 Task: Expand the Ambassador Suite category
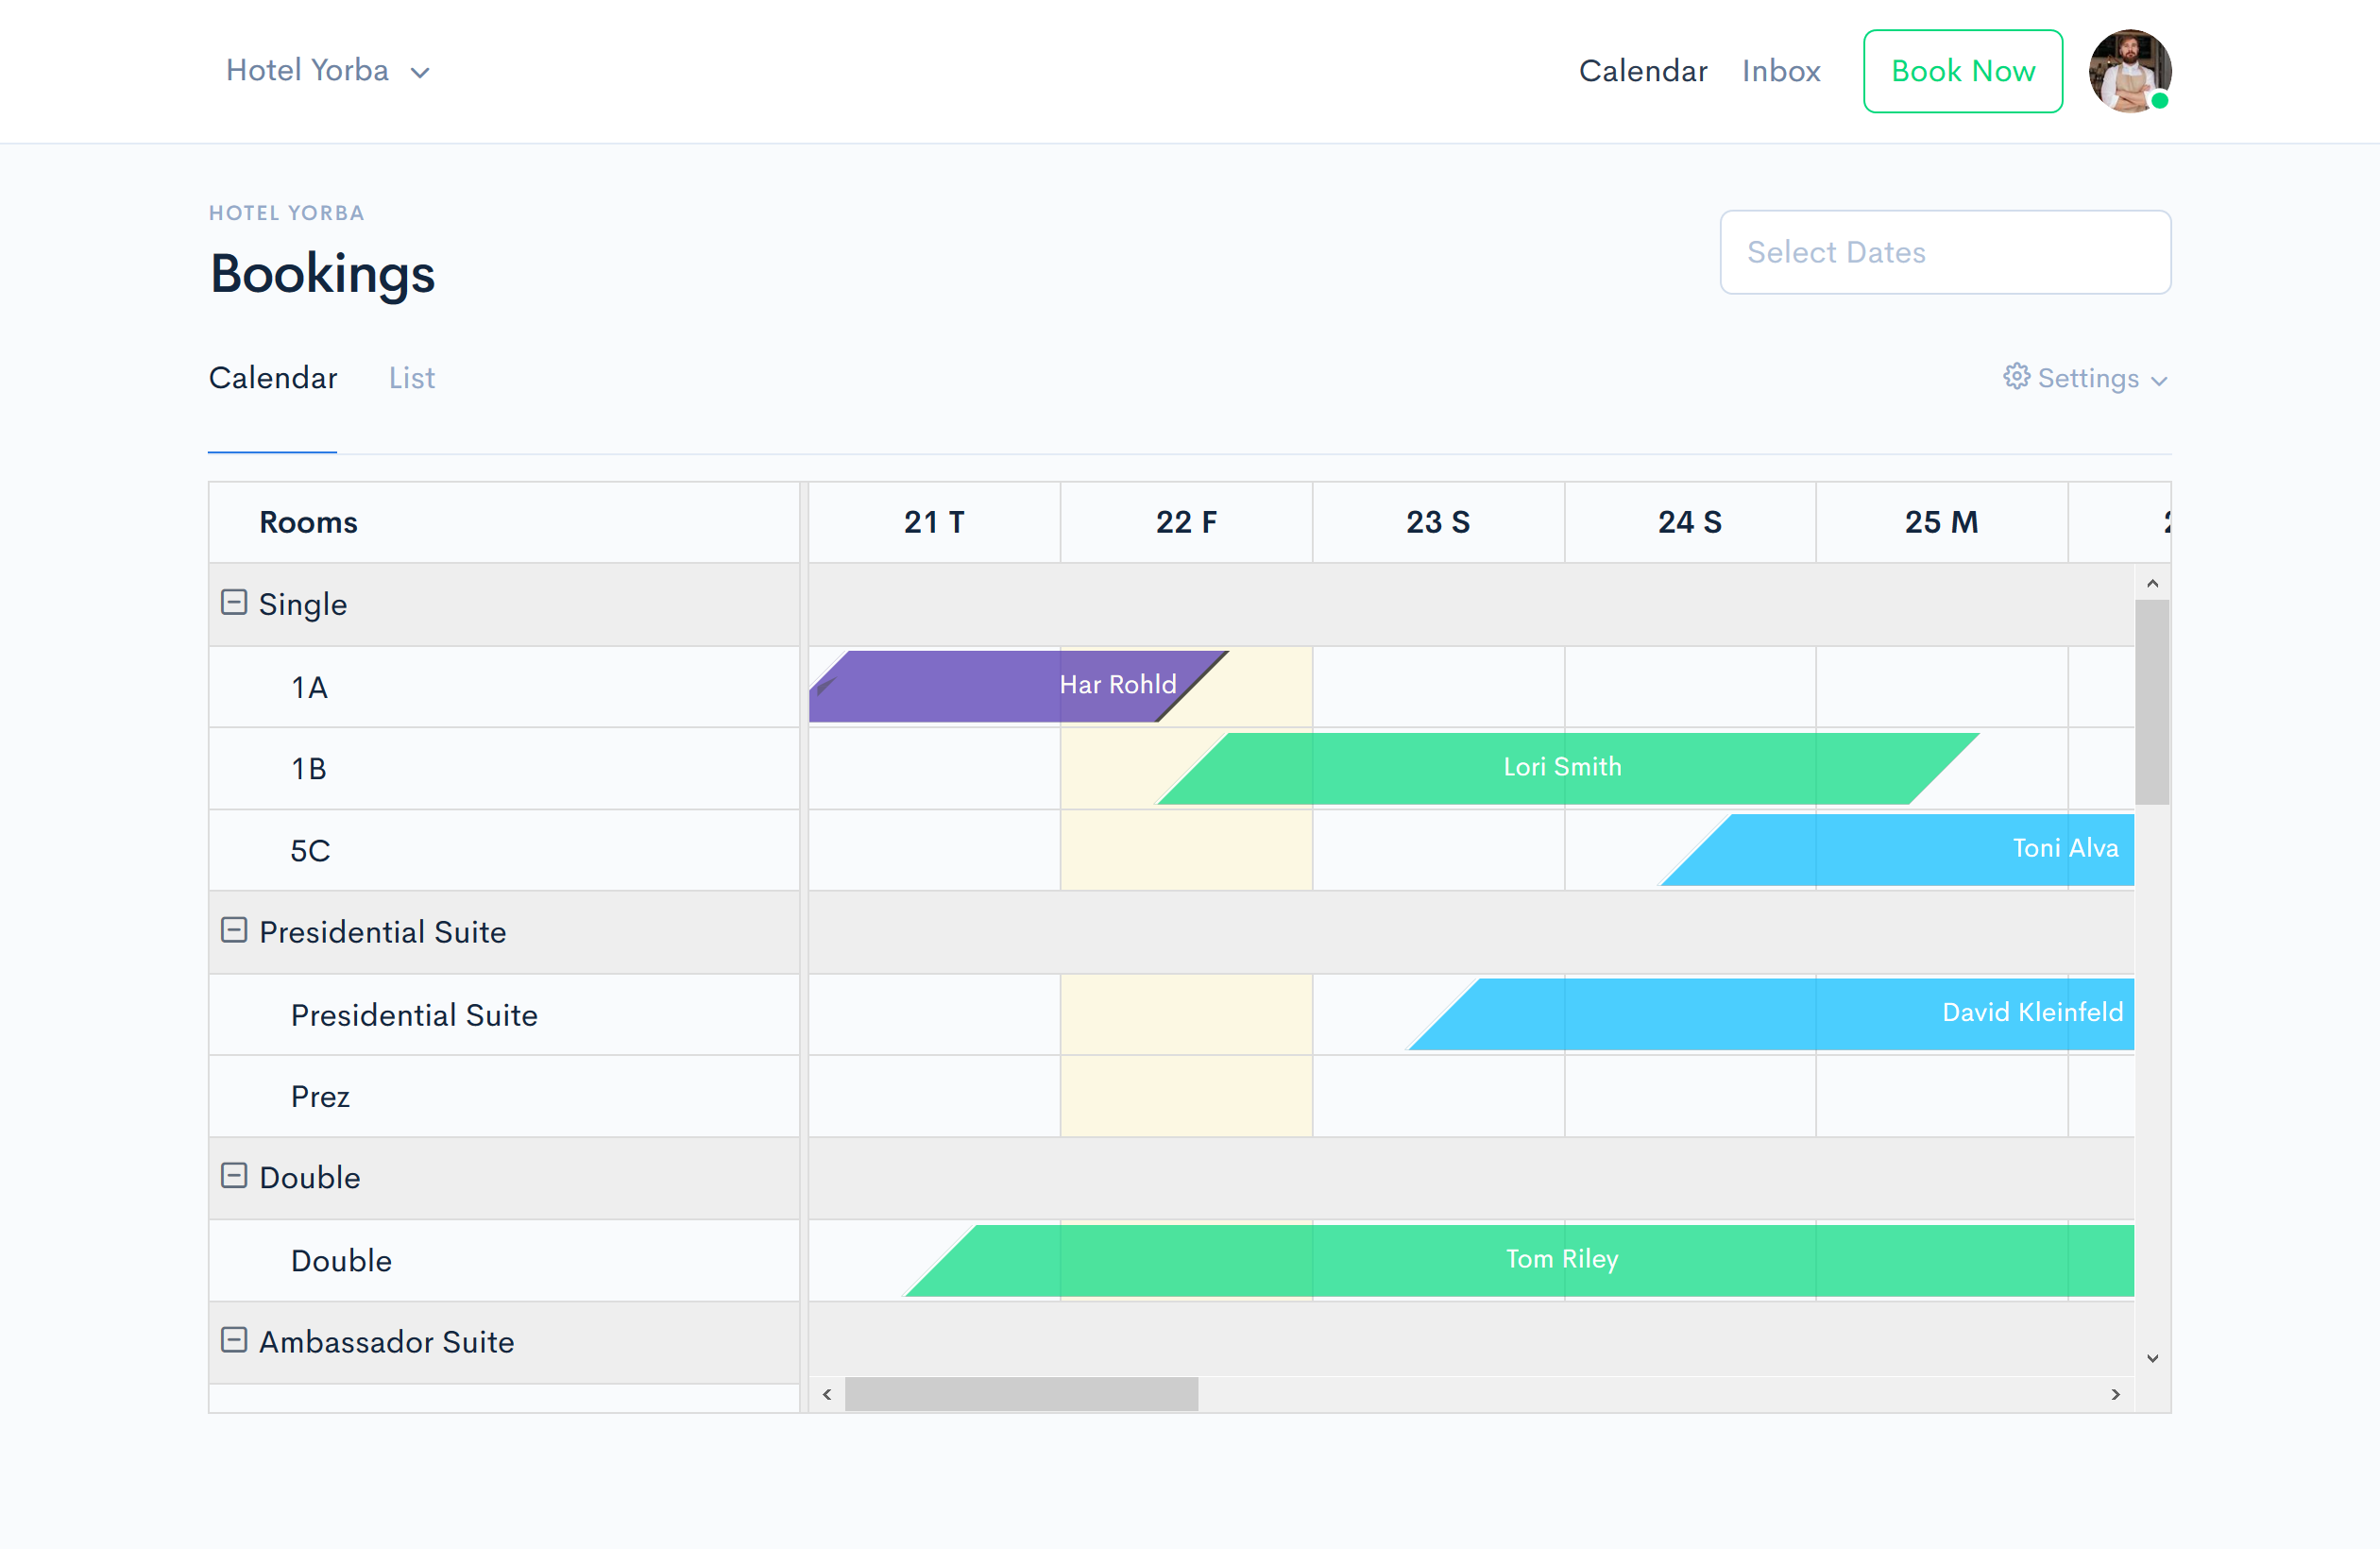(234, 1339)
